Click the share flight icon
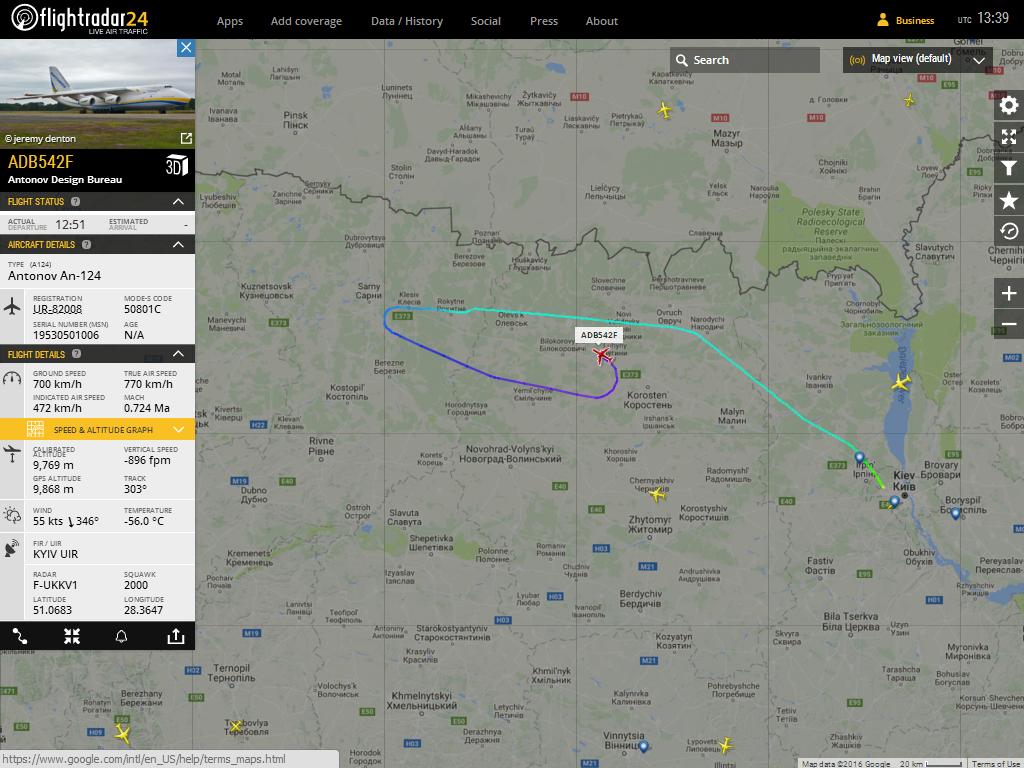1024x768 pixels. [x=176, y=637]
